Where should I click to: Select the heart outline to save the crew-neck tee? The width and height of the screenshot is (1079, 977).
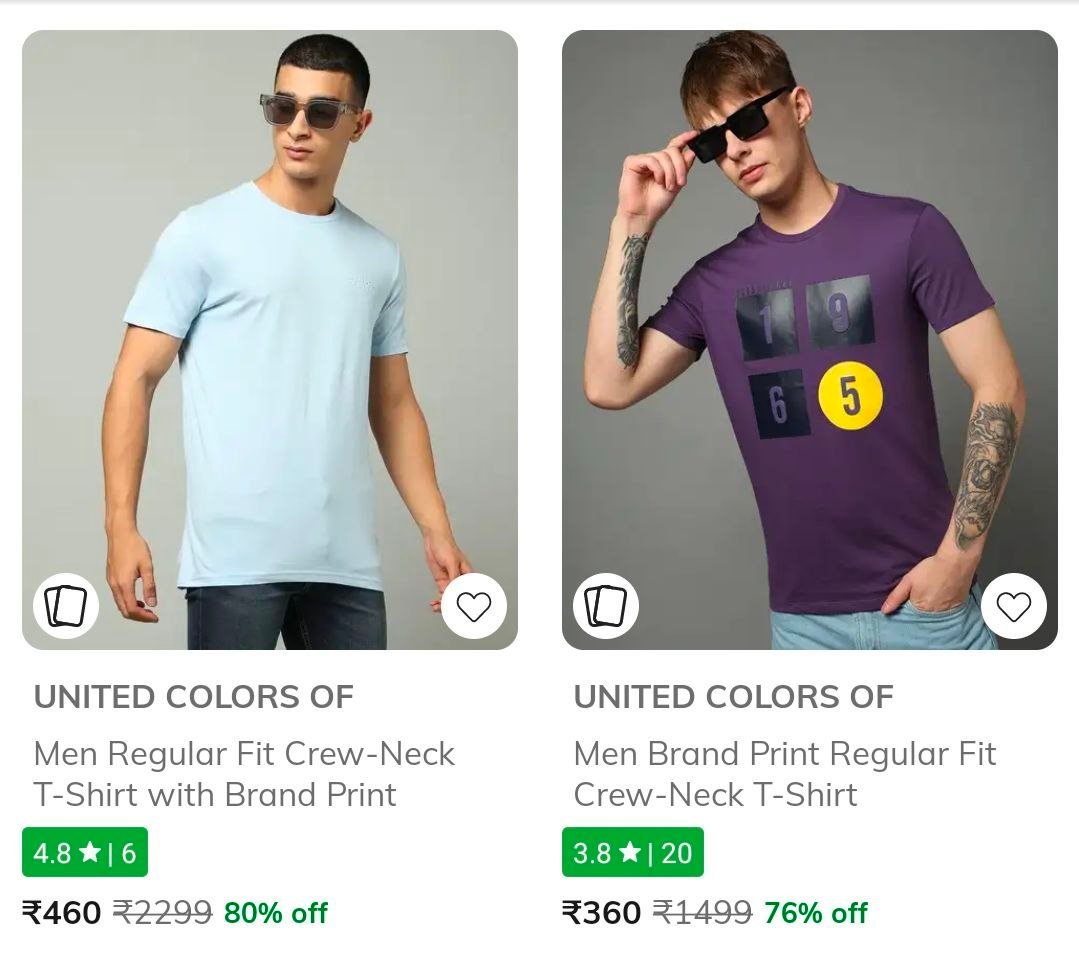473,606
